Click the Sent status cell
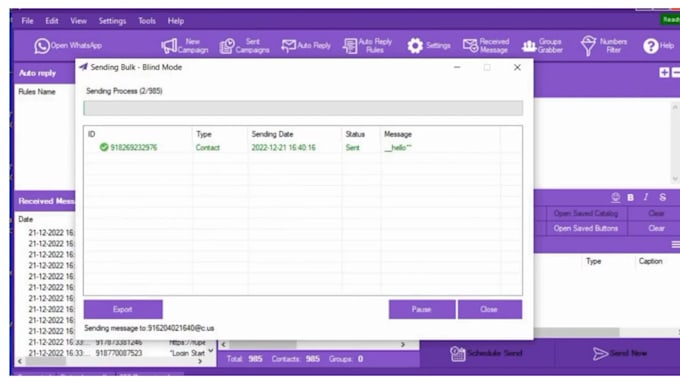The height and width of the screenshot is (383, 680). (x=353, y=147)
